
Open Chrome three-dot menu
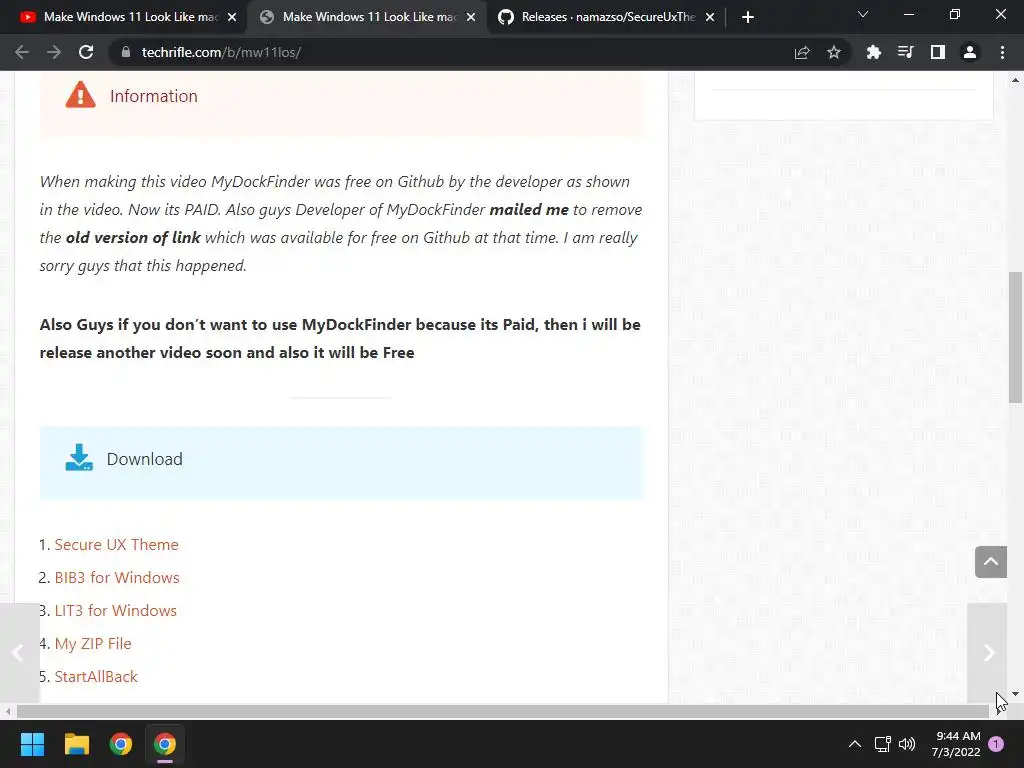(x=1002, y=52)
